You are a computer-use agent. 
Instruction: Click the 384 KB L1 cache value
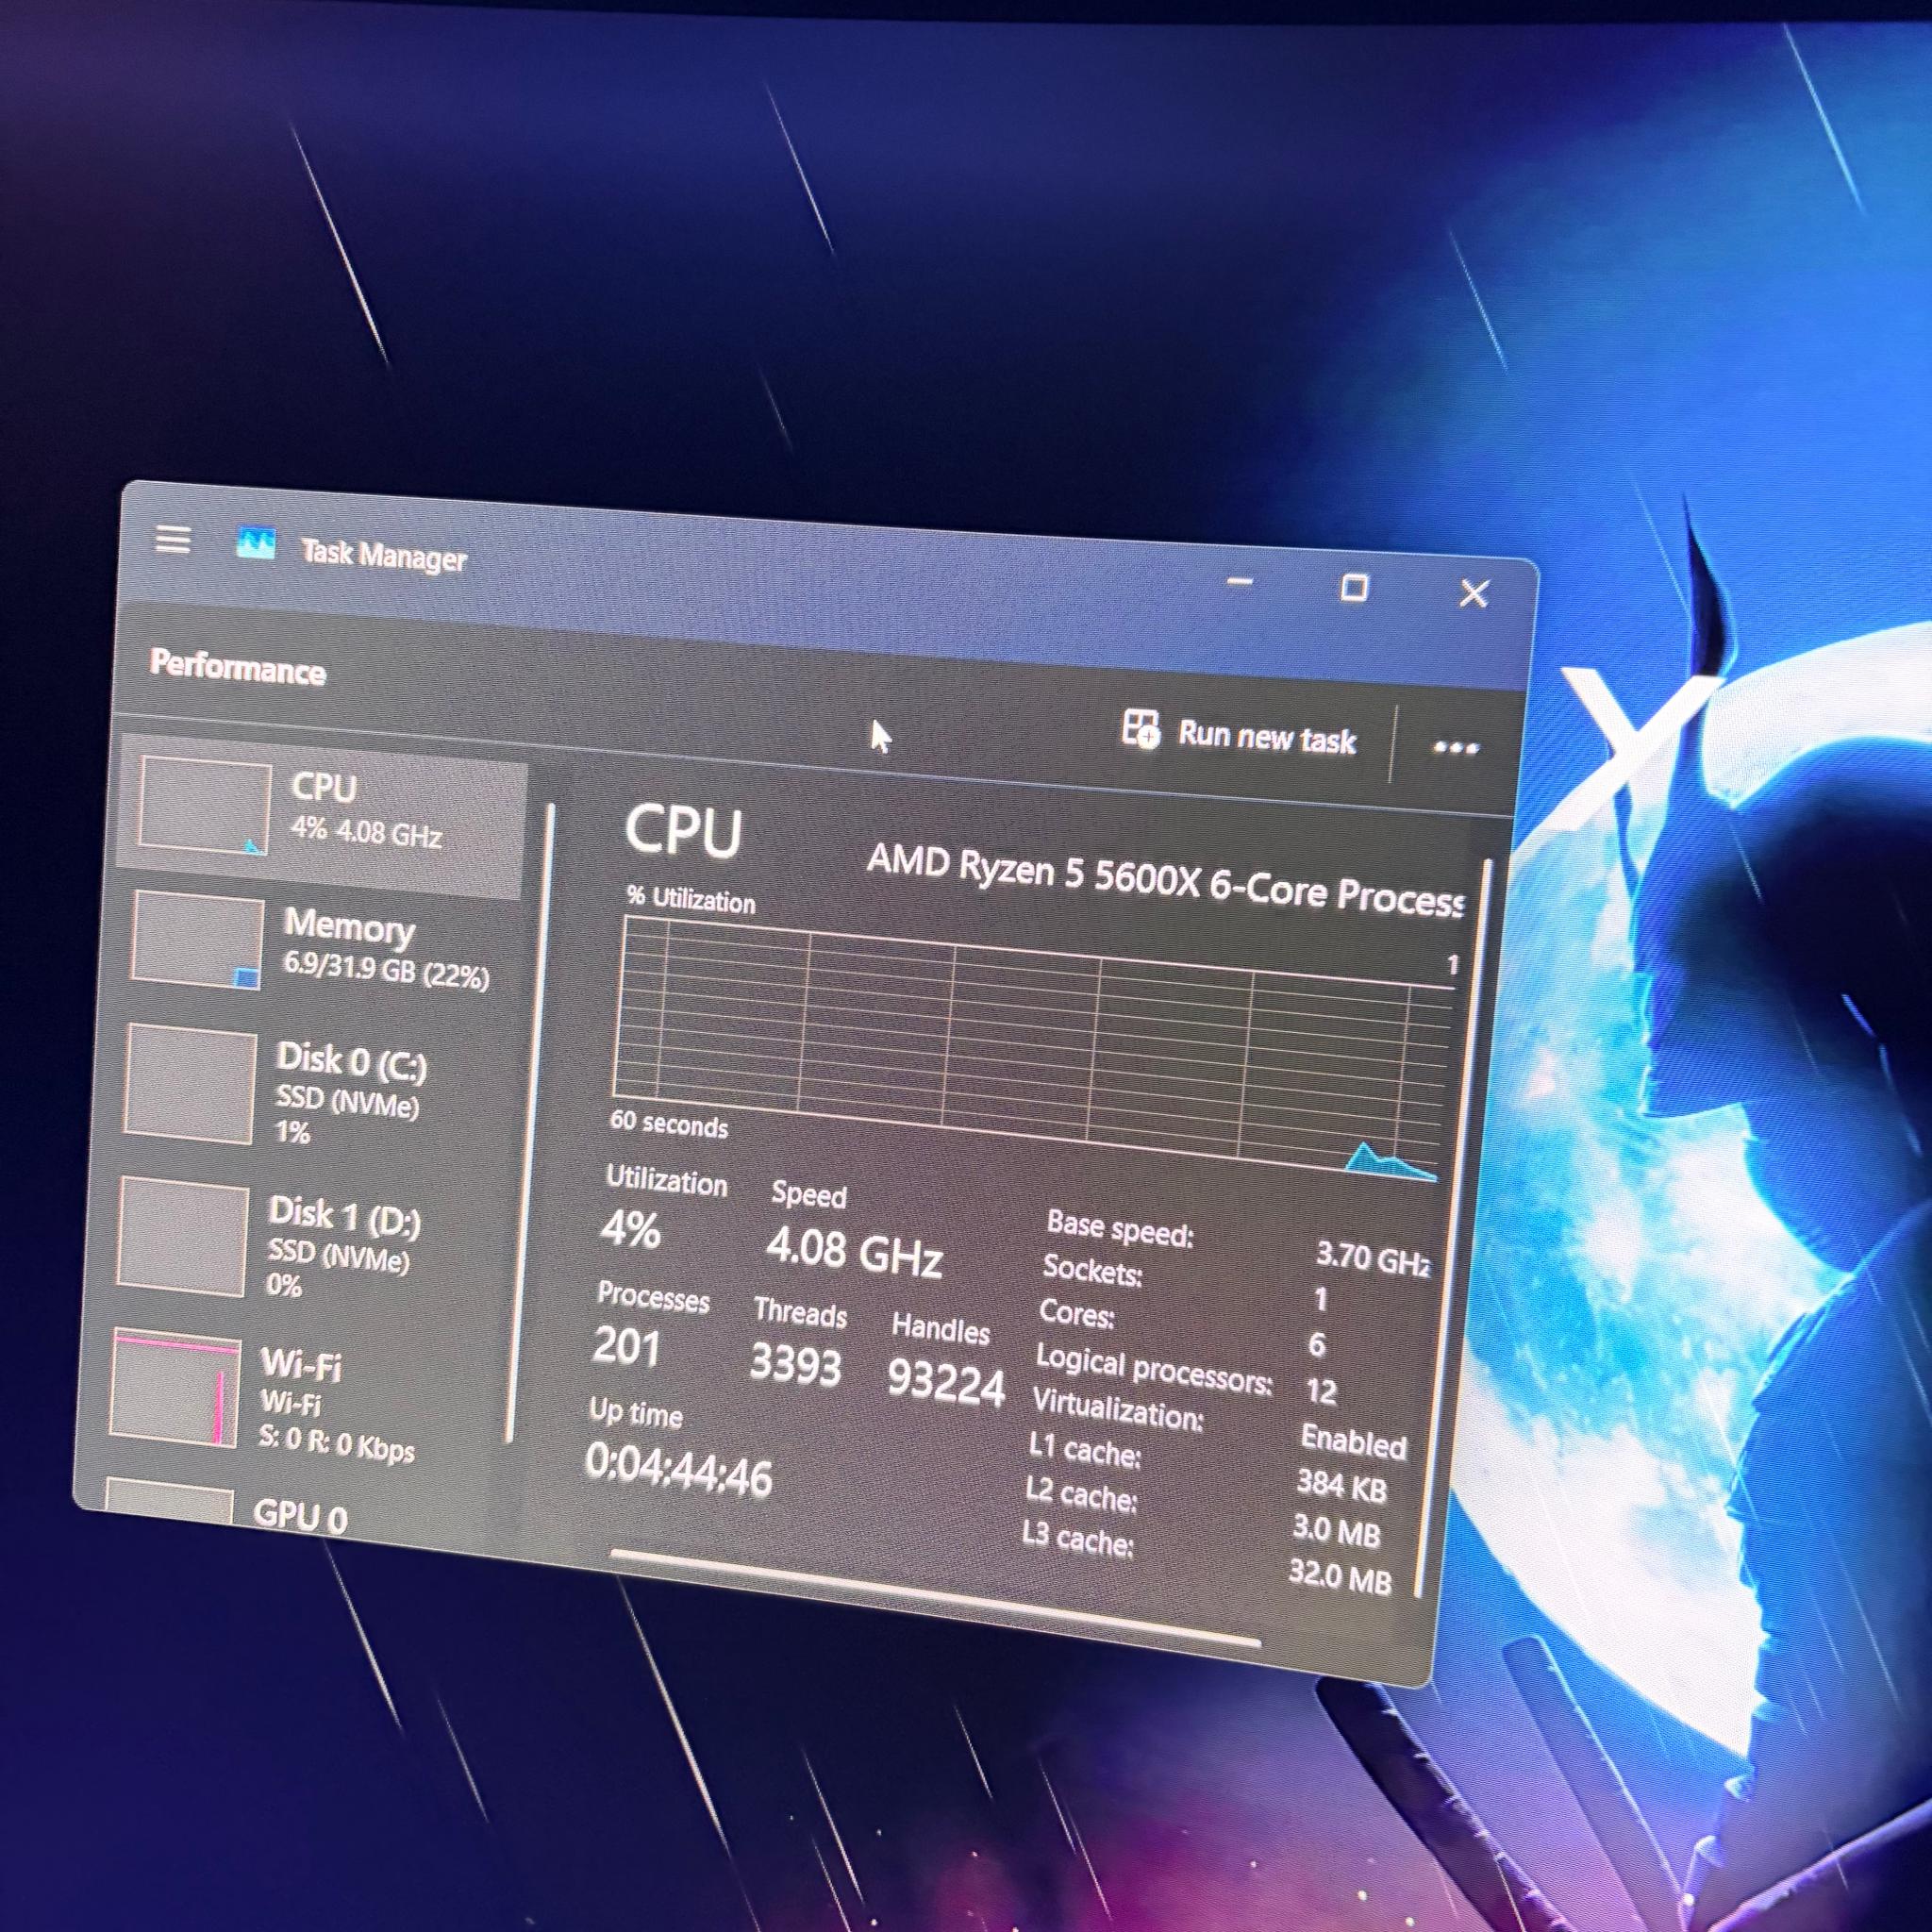(x=1342, y=1486)
